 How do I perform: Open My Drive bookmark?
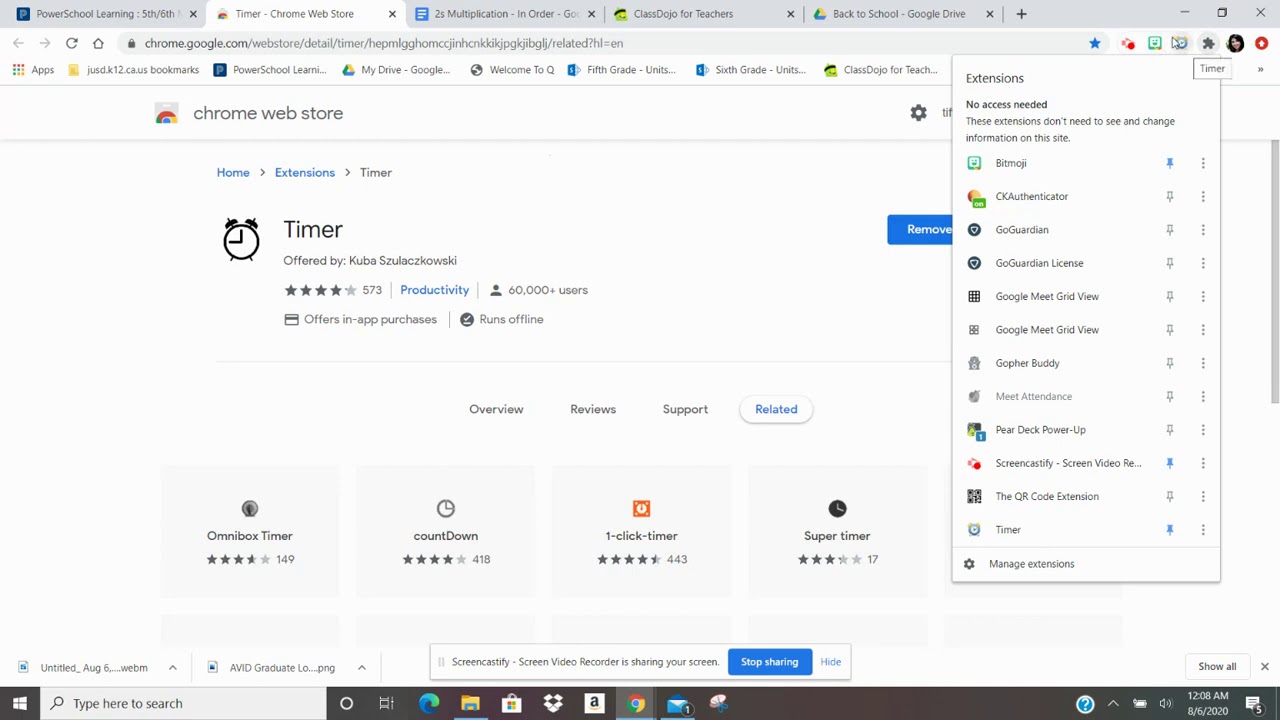[x=396, y=70]
